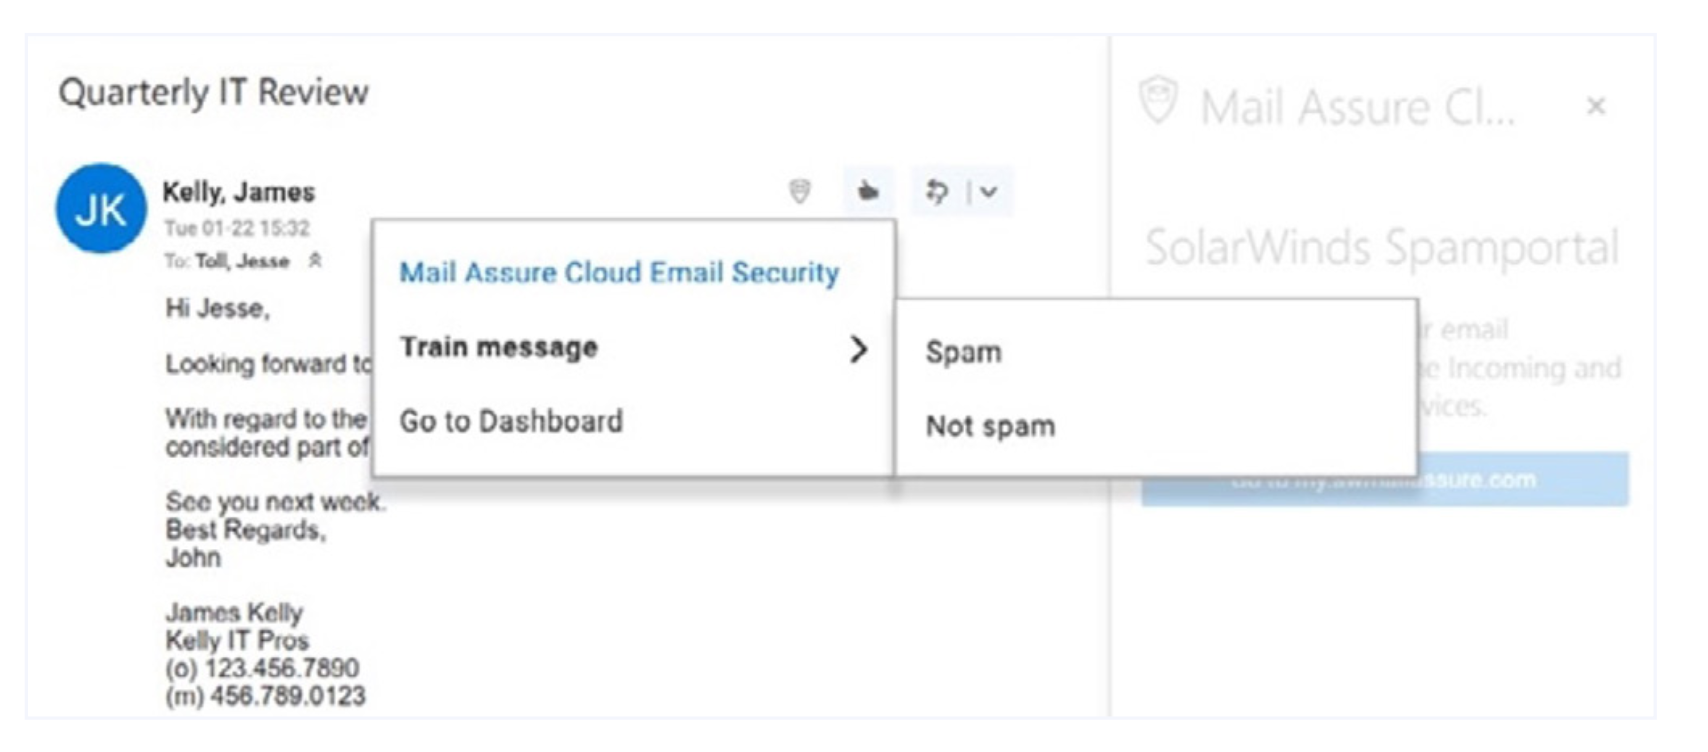Click the Mail Assure Cl... panel title

click(x=1357, y=107)
